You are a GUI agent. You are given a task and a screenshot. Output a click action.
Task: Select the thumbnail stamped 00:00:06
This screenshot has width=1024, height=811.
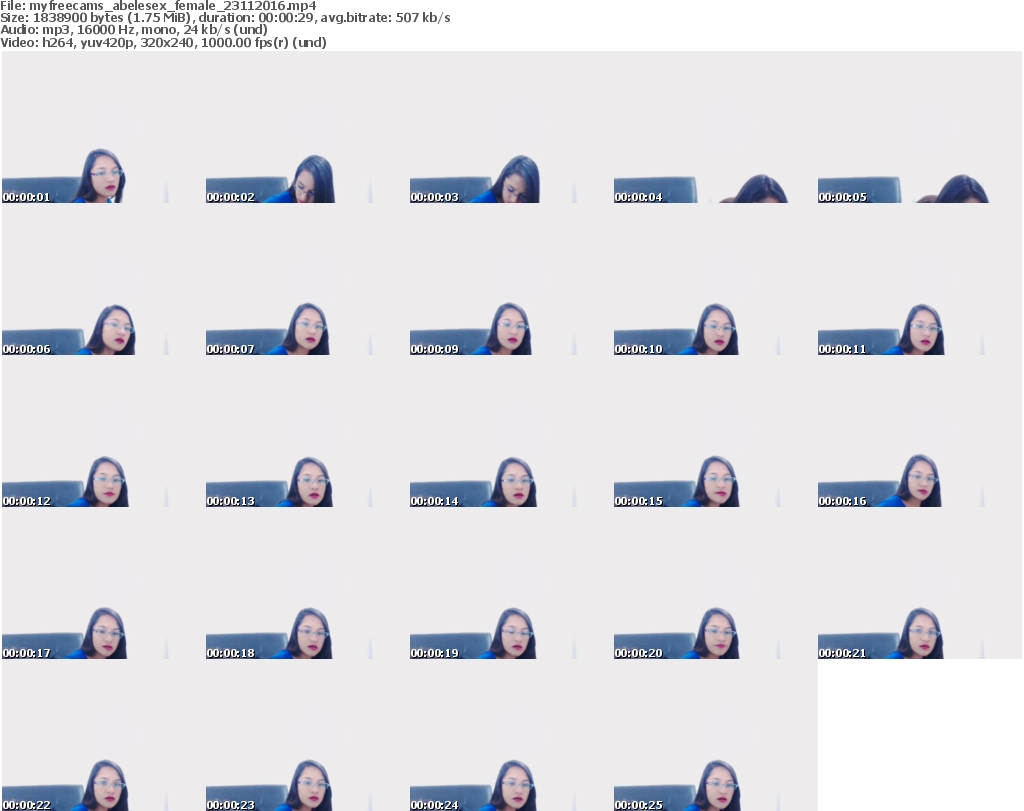104,279
